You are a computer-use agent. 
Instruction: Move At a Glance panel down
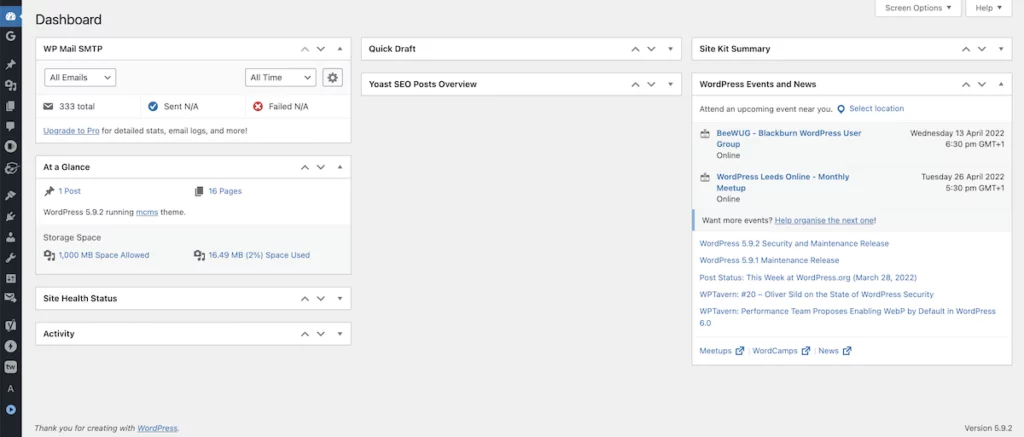(x=321, y=167)
